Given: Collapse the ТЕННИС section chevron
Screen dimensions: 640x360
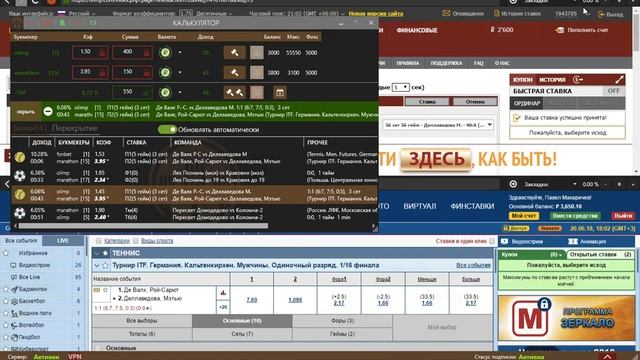Looking at the screenshot, I should (x=97, y=253).
